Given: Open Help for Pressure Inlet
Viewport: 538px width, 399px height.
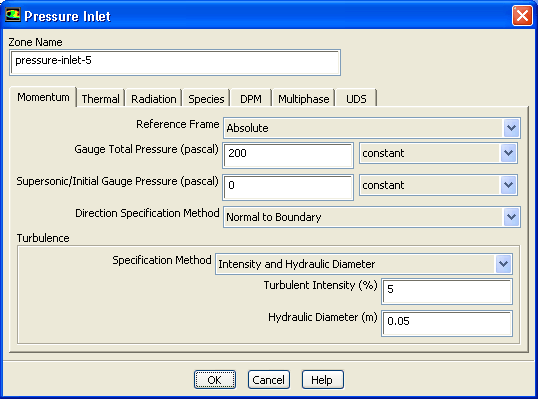Looking at the screenshot, I should [x=323, y=379].
